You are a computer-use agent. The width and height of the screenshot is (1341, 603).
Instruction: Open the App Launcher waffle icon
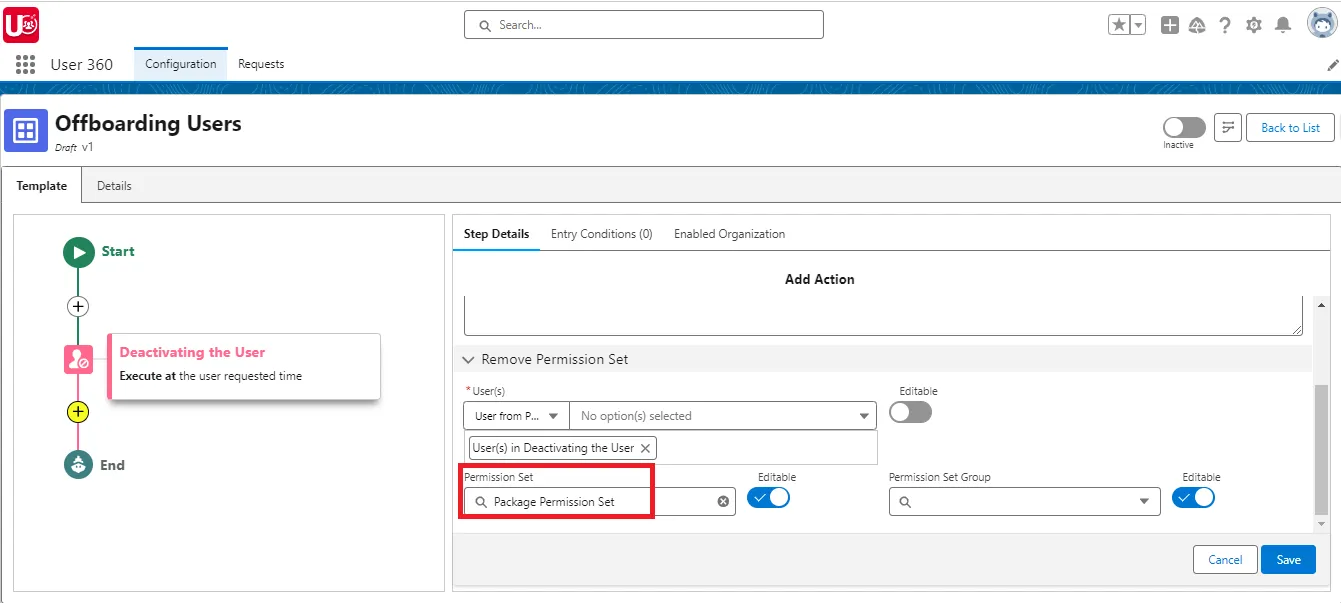pyautogui.click(x=24, y=65)
